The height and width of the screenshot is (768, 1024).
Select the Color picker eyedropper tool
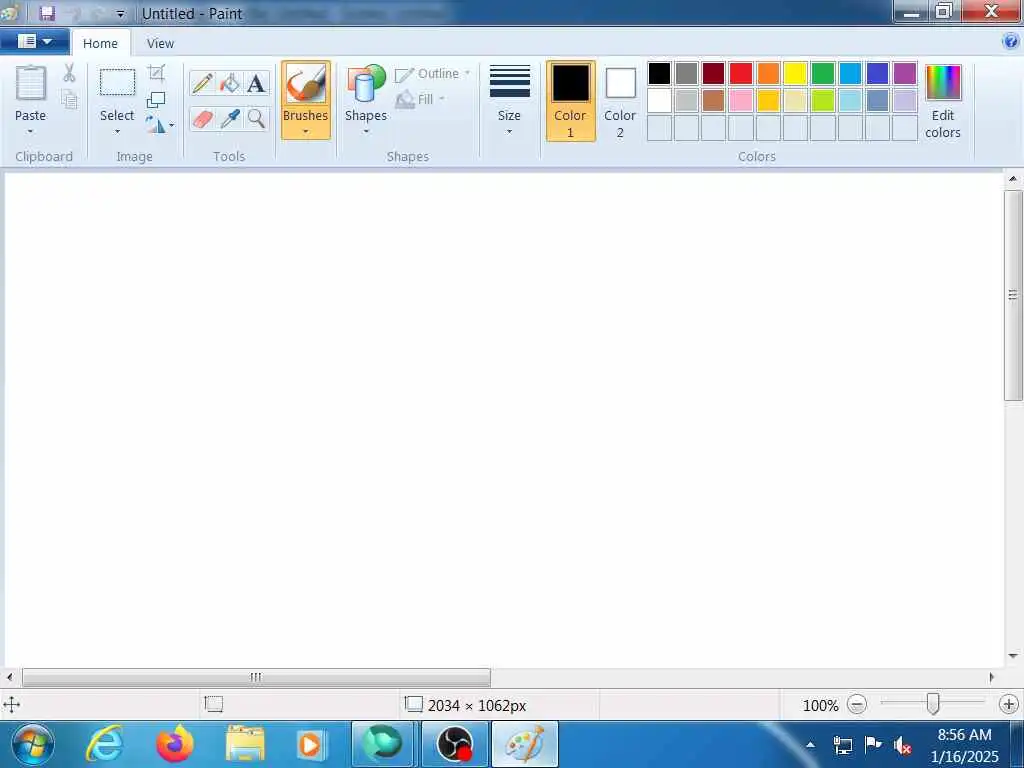point(229,119)
